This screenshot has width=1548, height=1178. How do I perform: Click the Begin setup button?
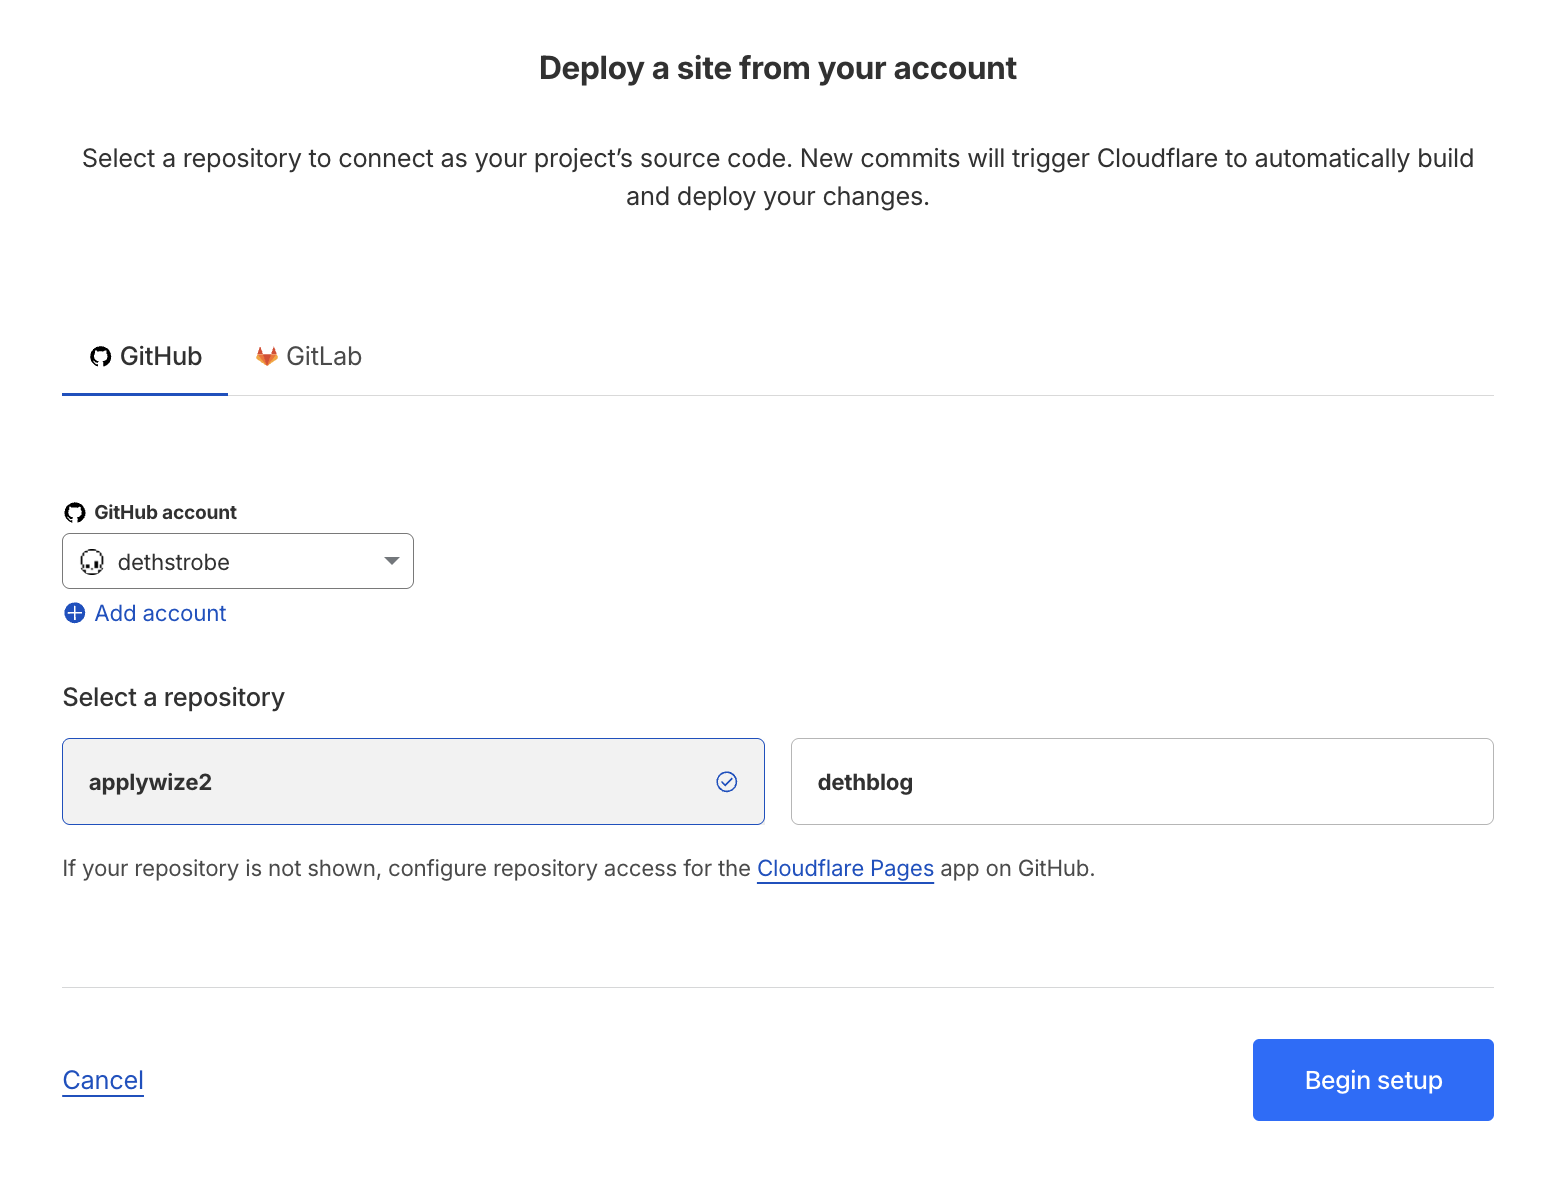(1372, 1080)
